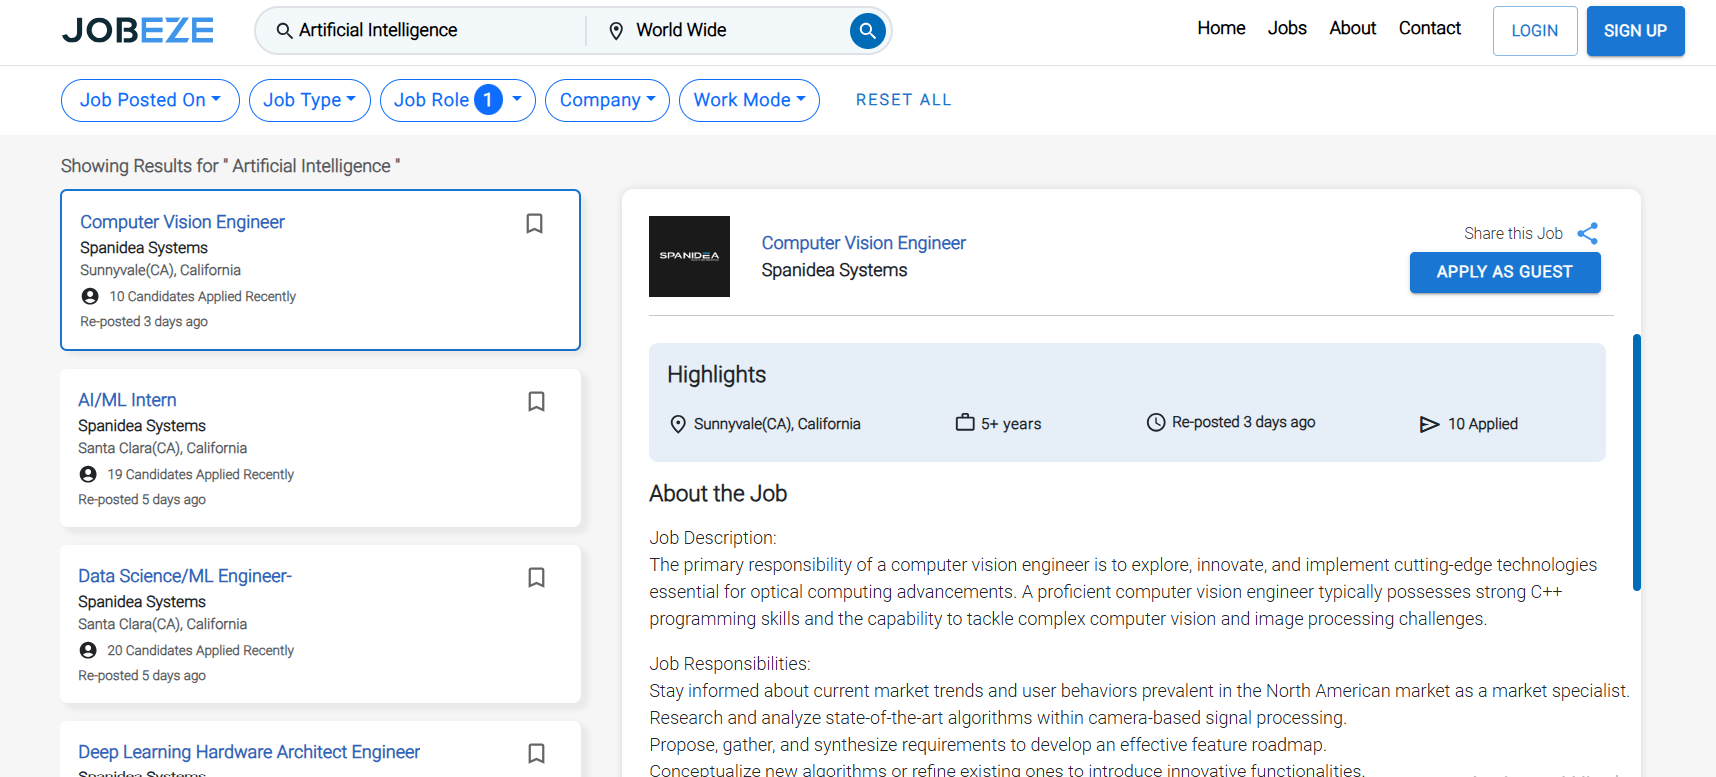Open Deep Learning Hardware Architect Engineer job title
The width and height of the screenshot is (1716, 777).
(249, 752)
